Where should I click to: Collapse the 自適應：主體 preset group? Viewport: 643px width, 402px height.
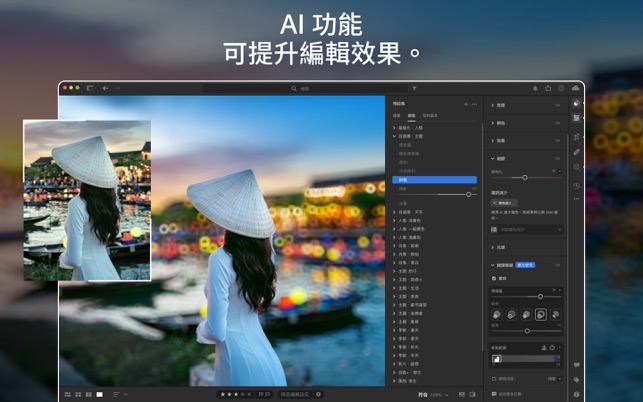(x=395, y=136)
